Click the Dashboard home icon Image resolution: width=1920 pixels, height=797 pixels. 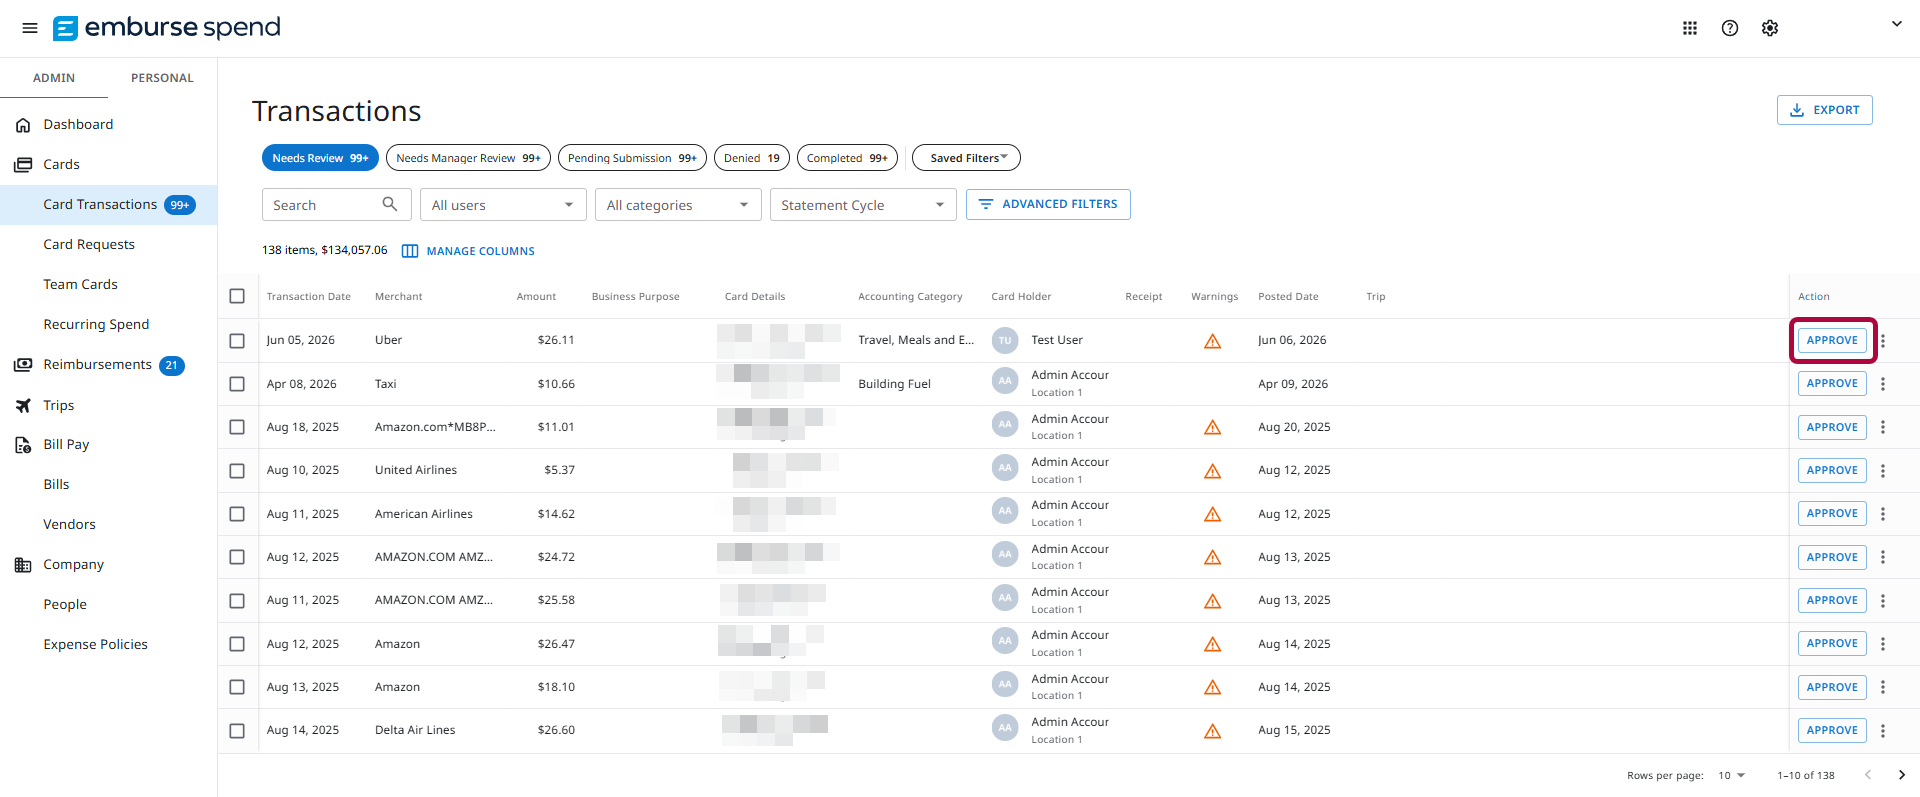(23, 125)
